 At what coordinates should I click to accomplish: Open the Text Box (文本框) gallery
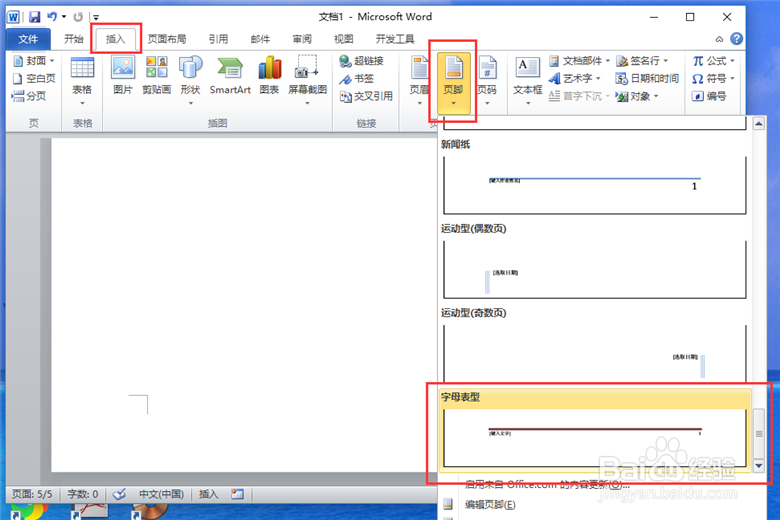527,80
